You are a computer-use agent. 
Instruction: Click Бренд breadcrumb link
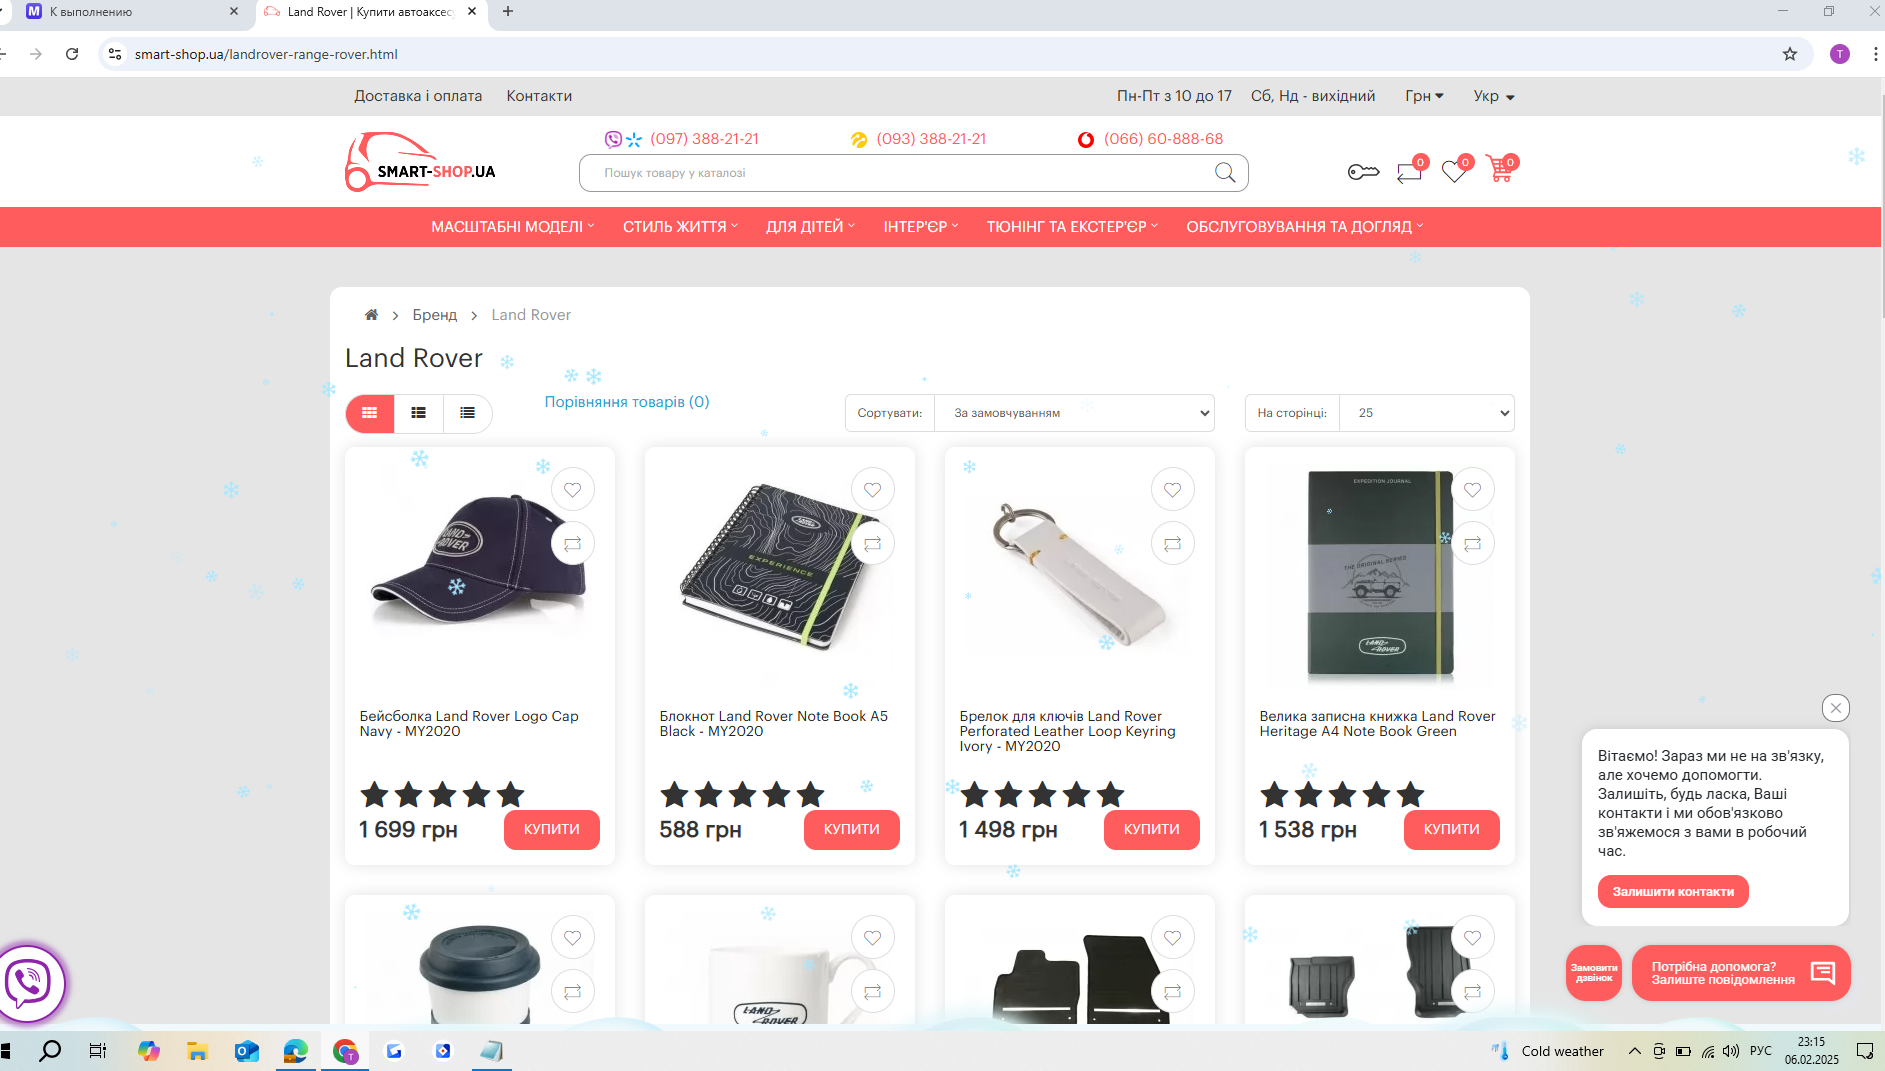point(435,315)
